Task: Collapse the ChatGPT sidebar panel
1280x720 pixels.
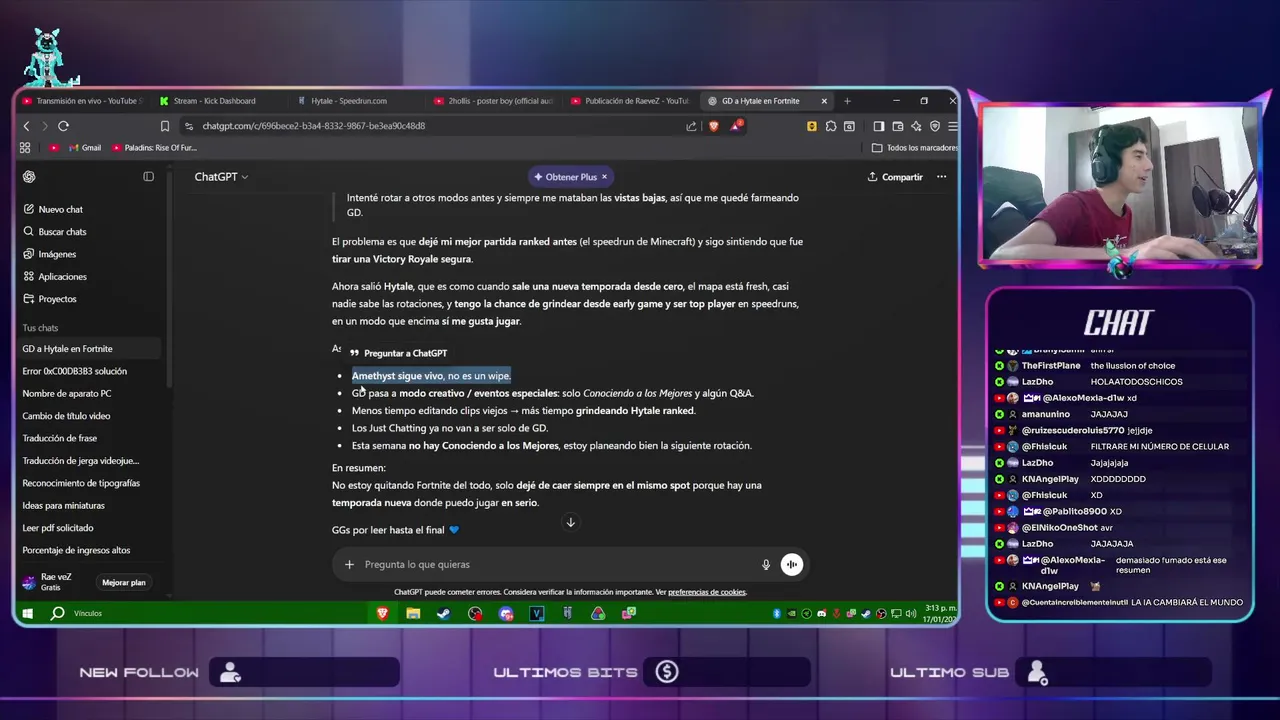Action: (148, 177)
